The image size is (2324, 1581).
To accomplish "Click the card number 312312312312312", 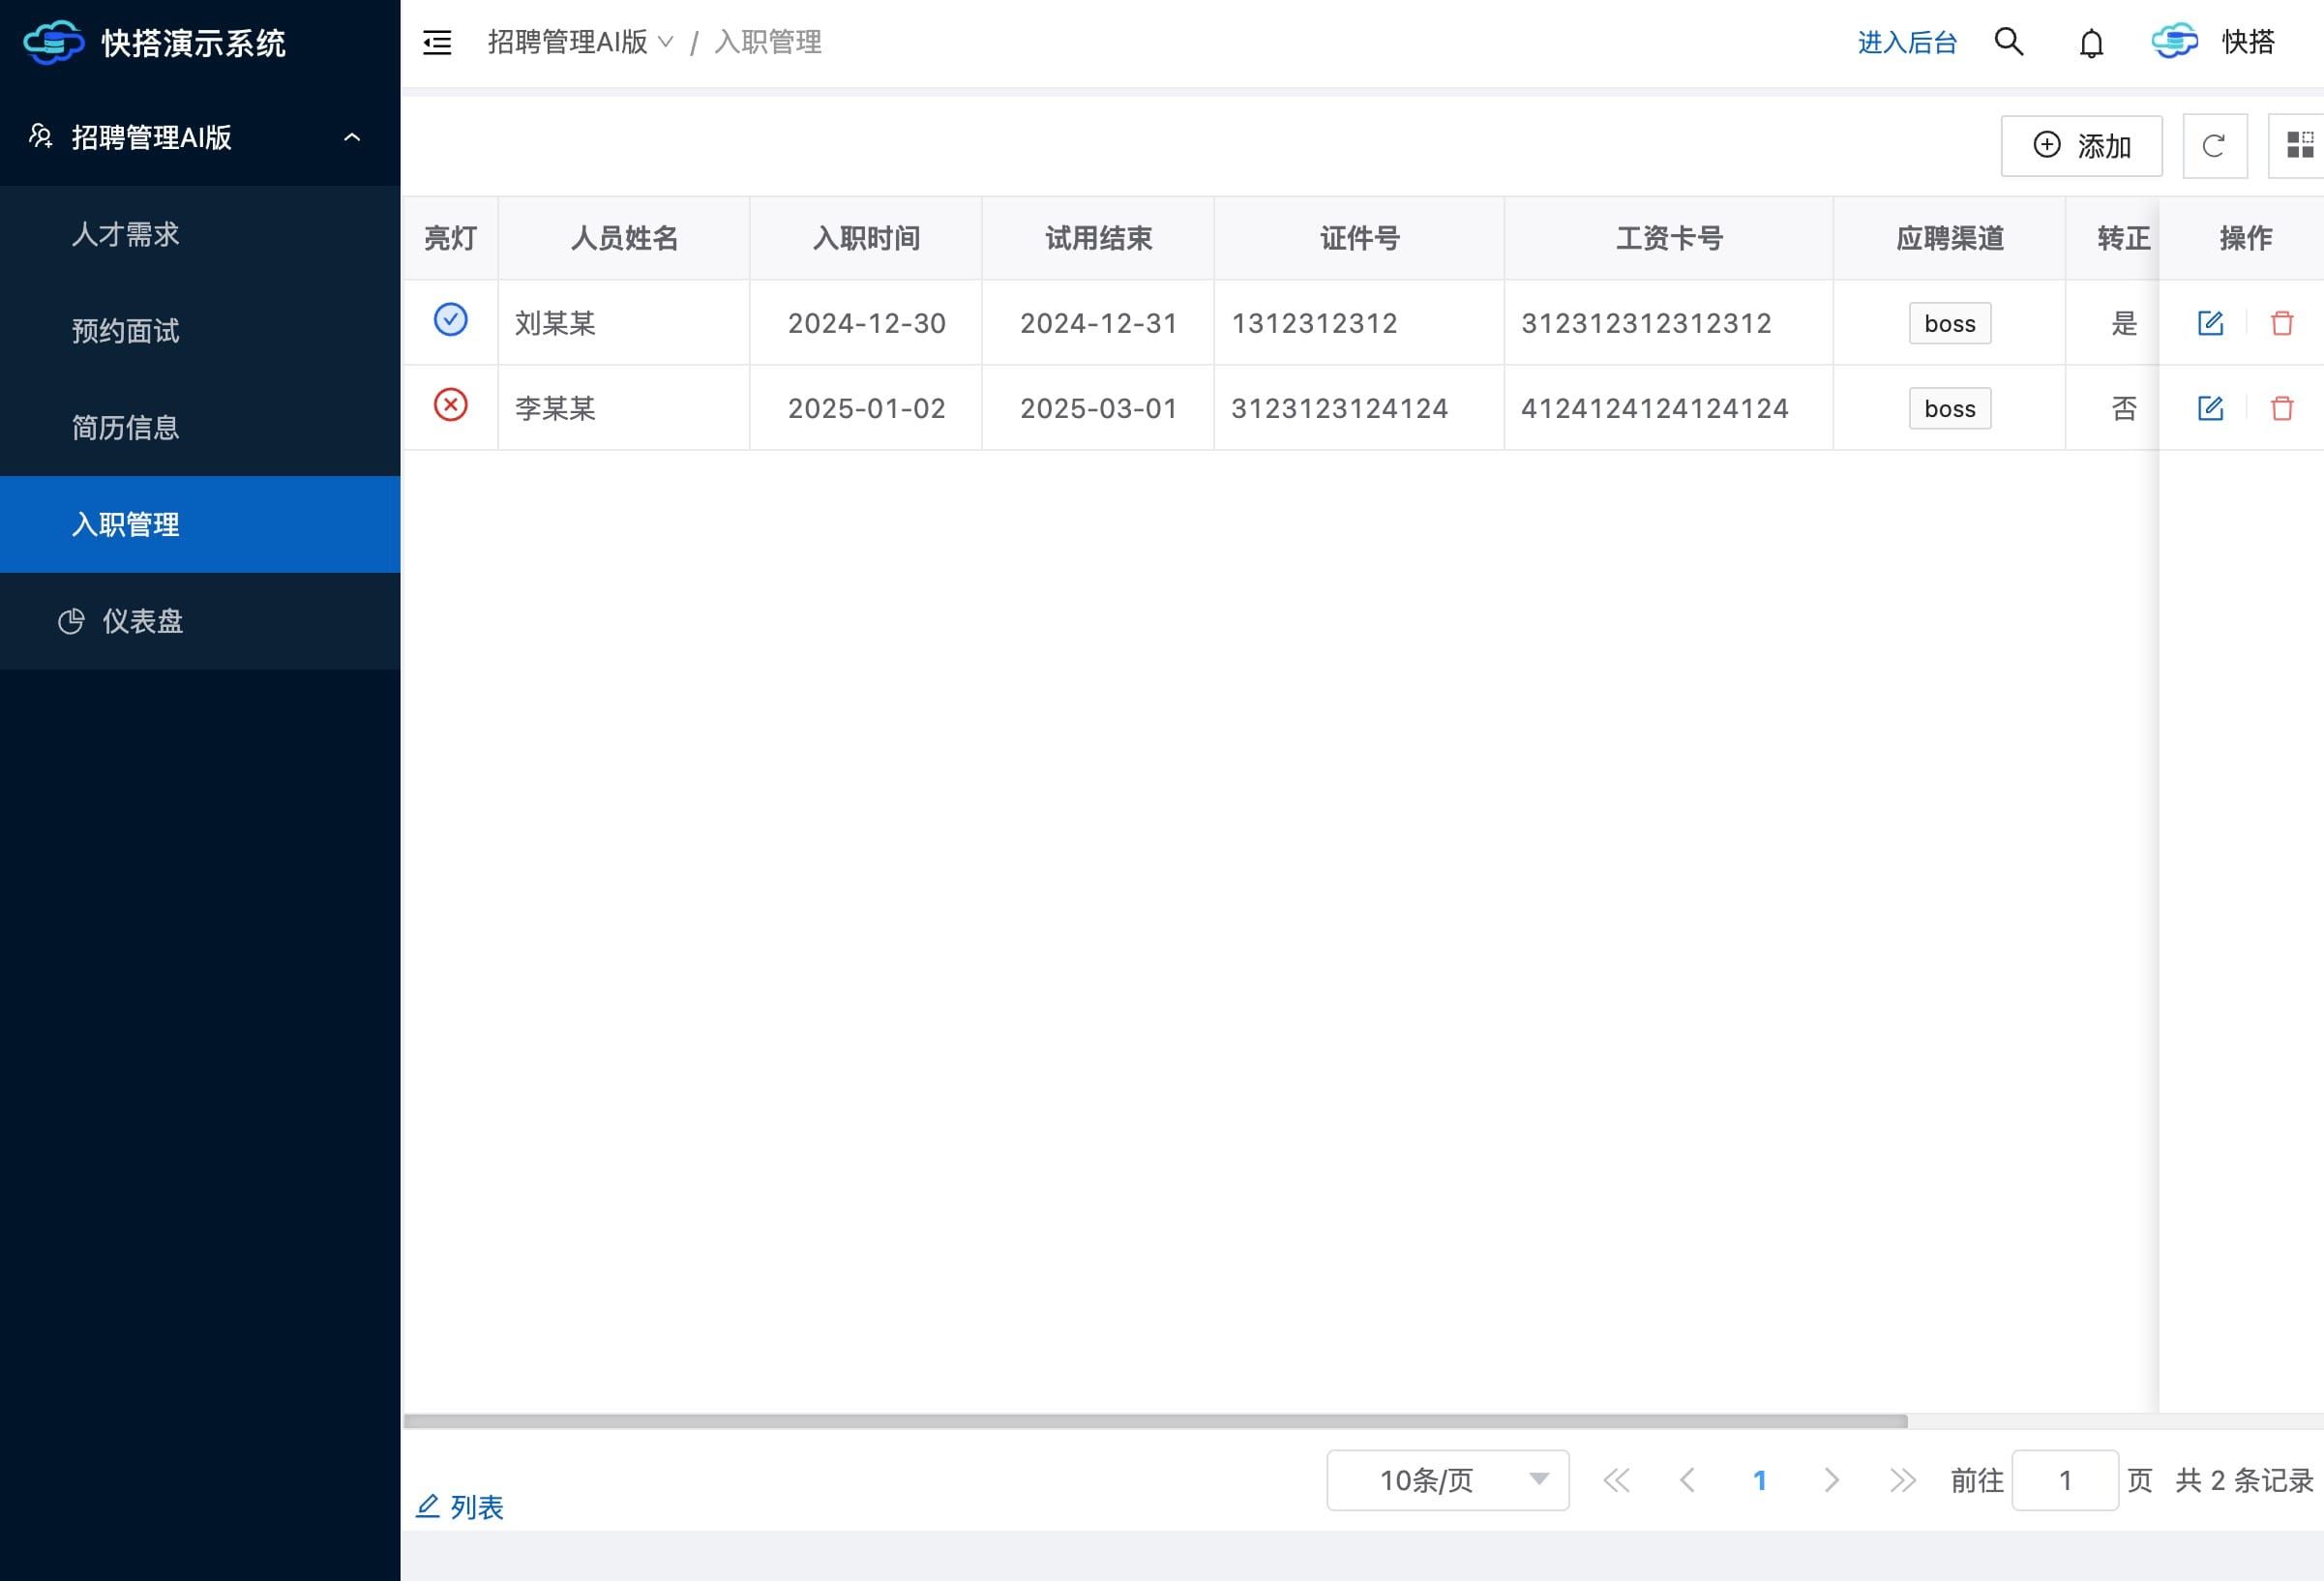I will click(x=1646, y=323).
